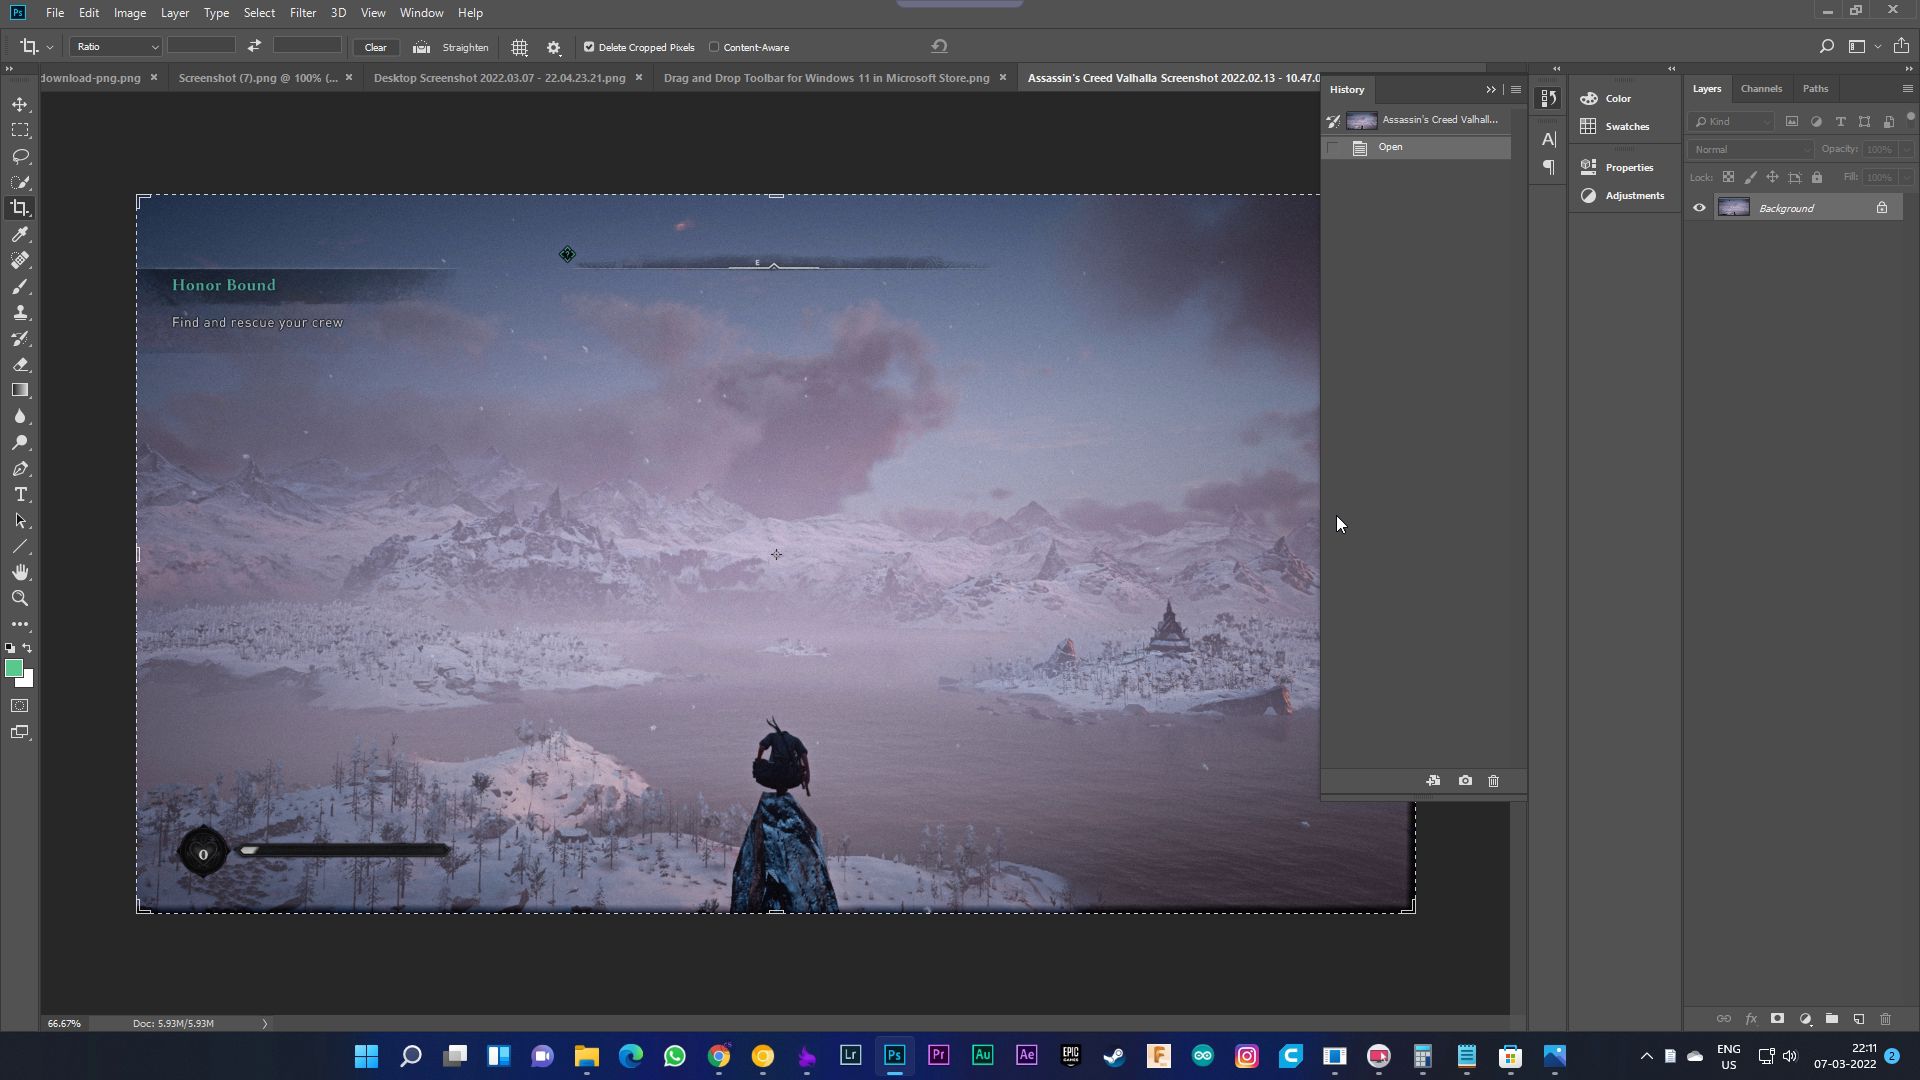
Task: Enable the Content-Aware checkbox
Action: point(716,47)
